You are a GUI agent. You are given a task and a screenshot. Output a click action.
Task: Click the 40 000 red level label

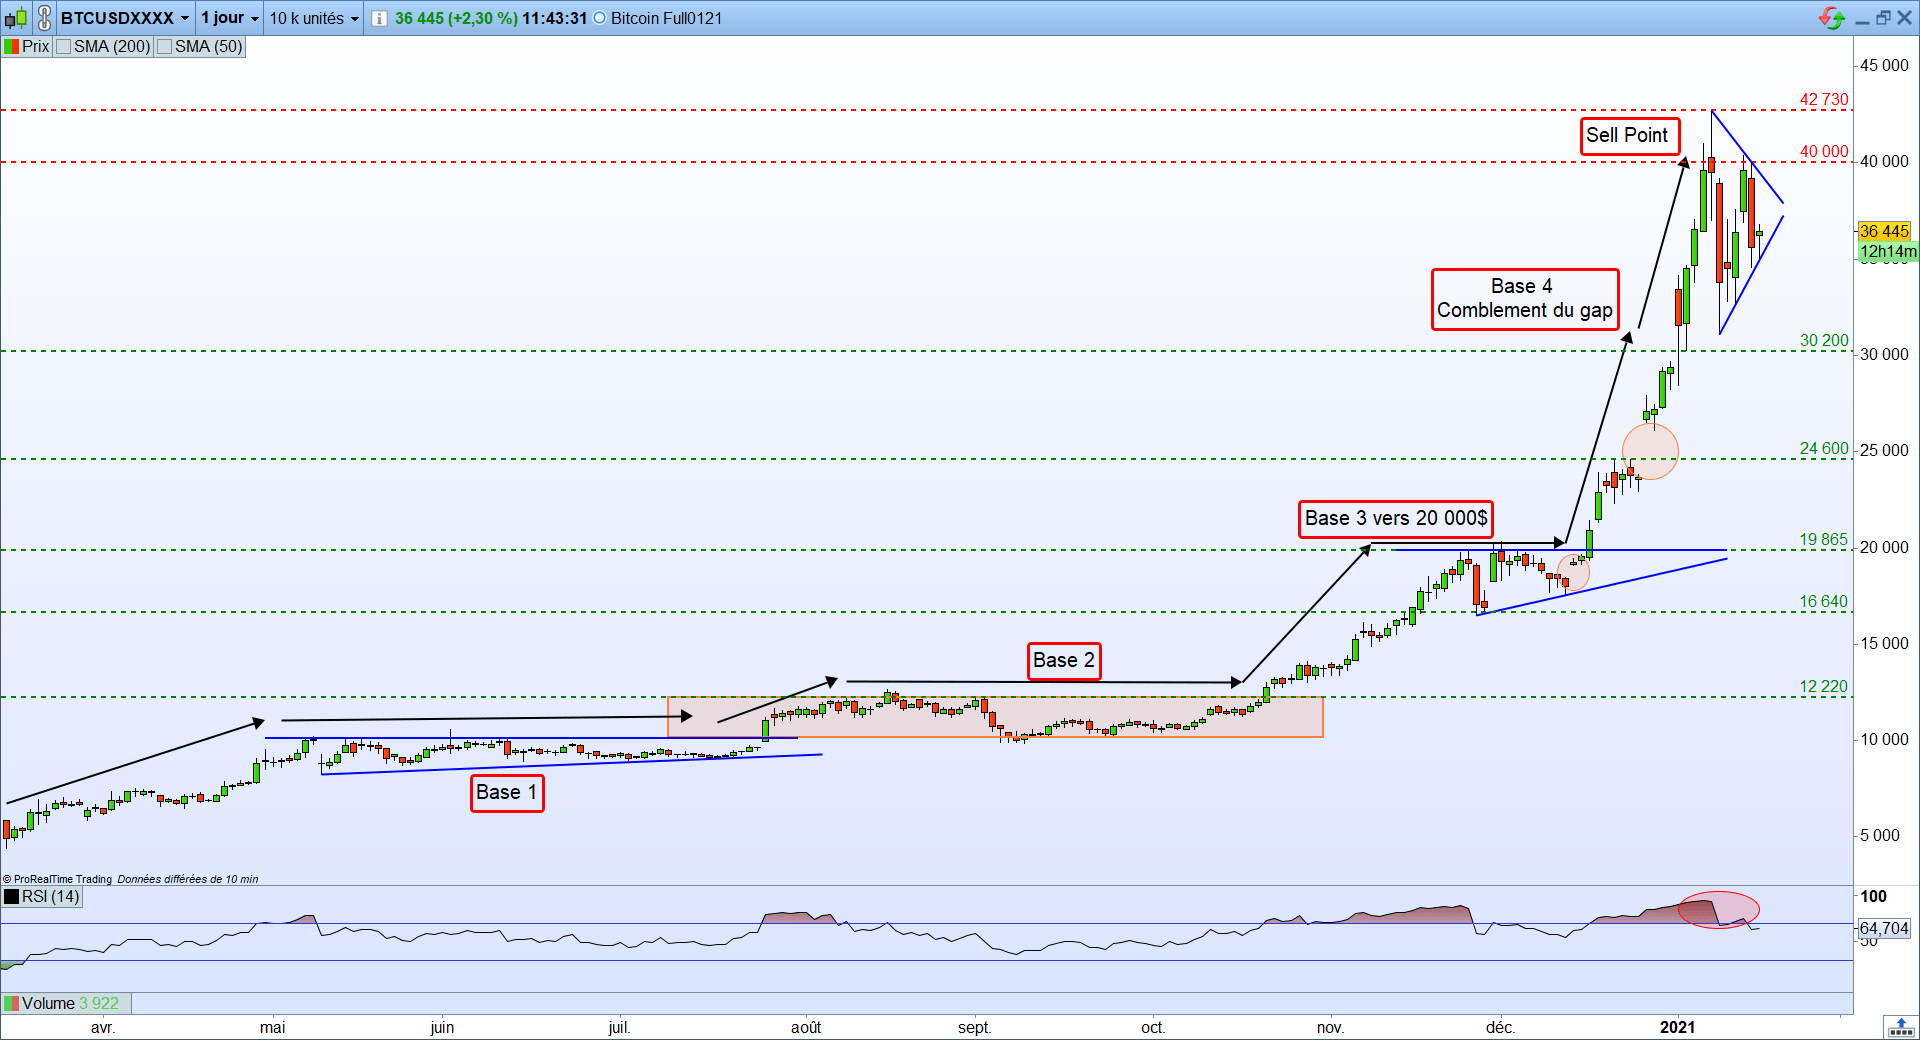click(1824, 151)
